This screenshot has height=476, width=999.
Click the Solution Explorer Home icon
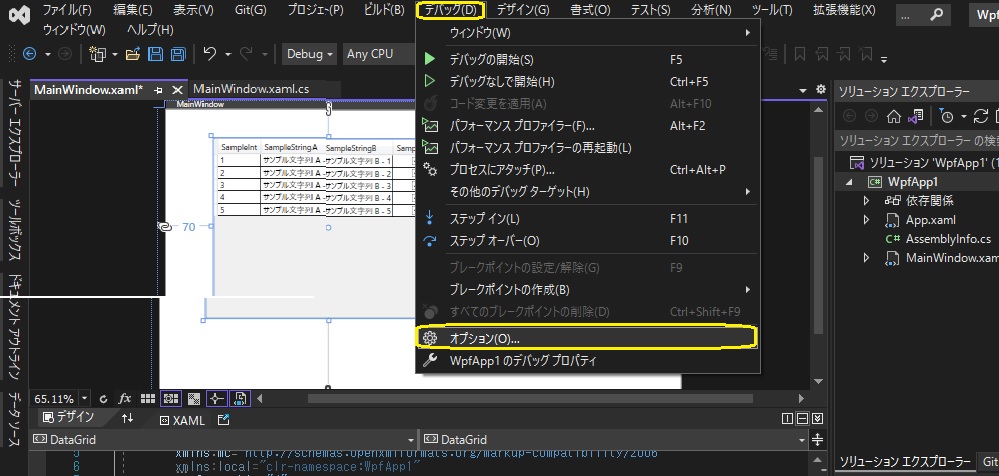[894, 117]
